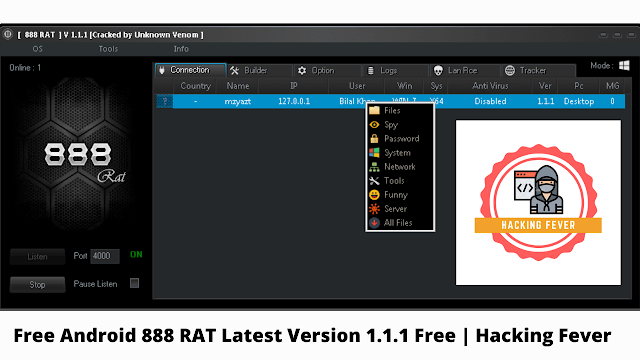Image resolution: width=640 pixels, height=360 pixels.
Task: Choose All Files from the context menu
Action: [x=400, y=223]
